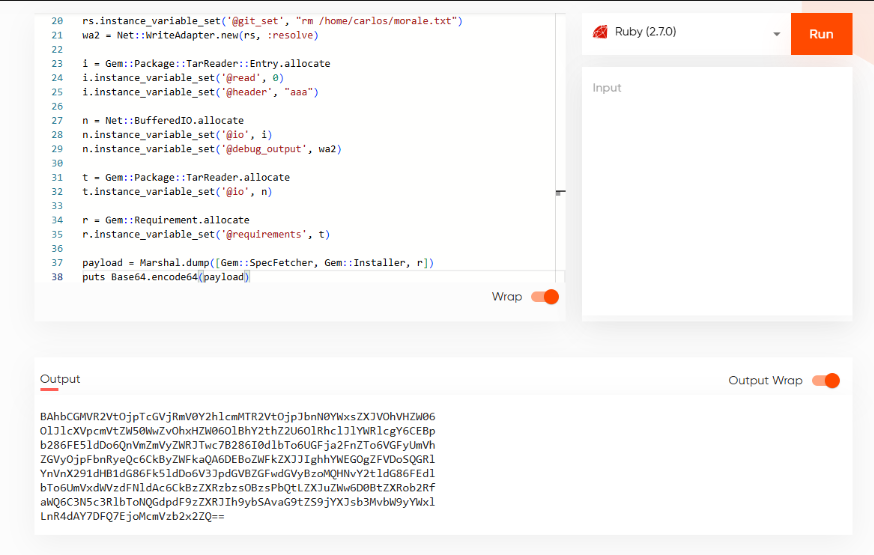The height and width of the screenshot is (555, 874).
Task: Click line 35 setting '@requirements' to t
Action: click(x=206, y=234)
